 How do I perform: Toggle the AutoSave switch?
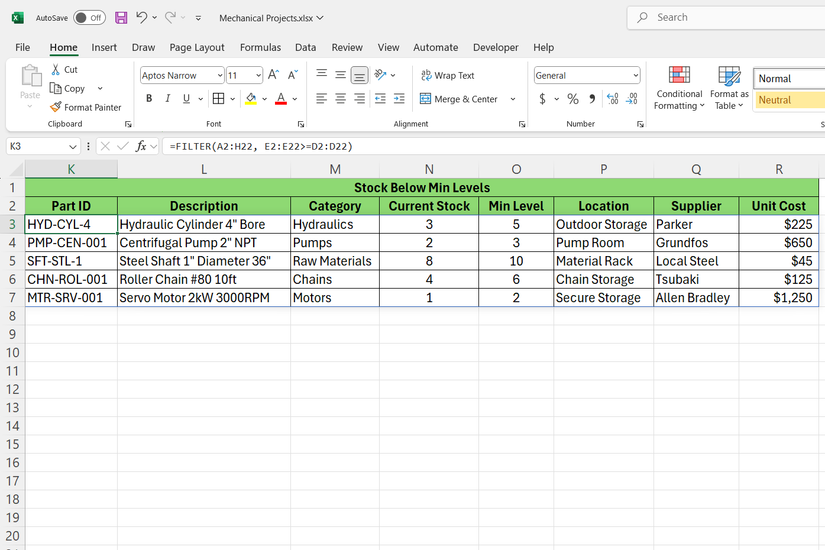coord(89,18)
